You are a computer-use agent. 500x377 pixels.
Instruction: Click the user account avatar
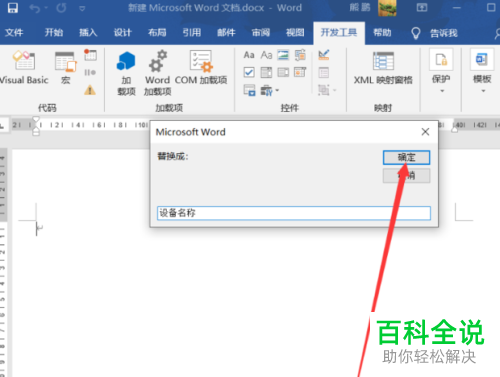[x=387, y=8]
